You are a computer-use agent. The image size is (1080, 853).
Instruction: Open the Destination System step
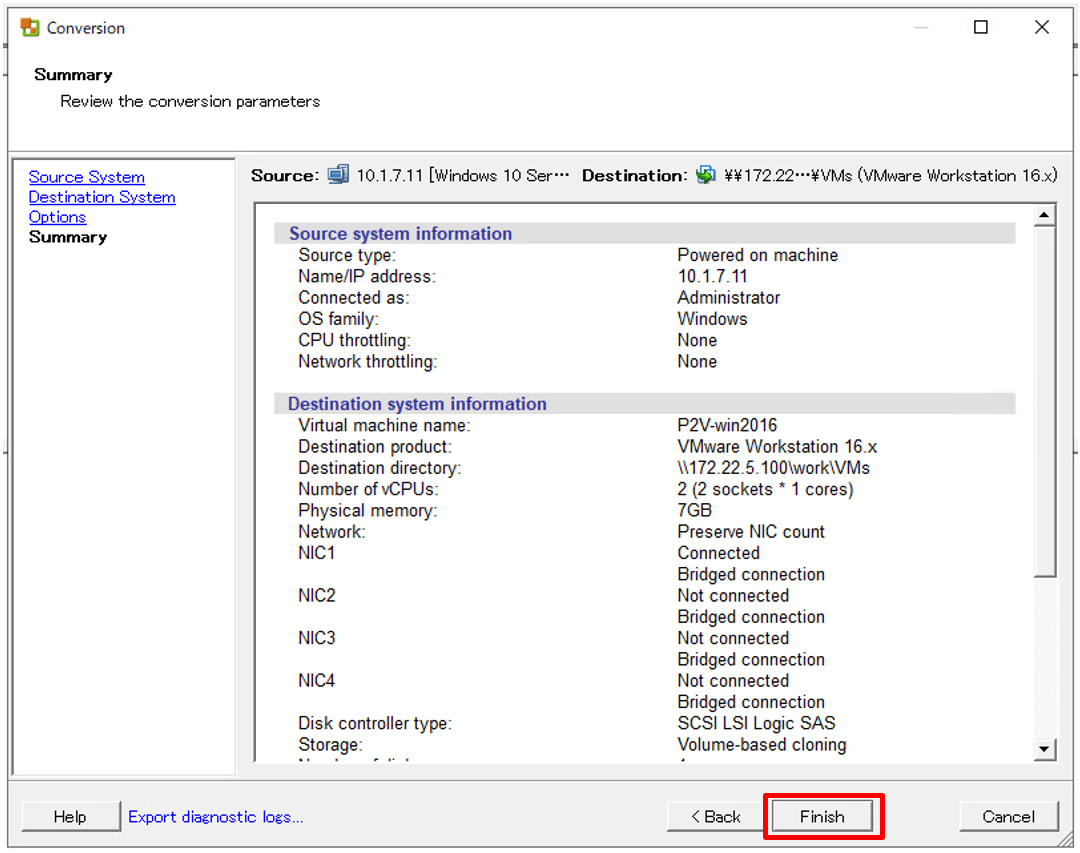click(102, 197)
